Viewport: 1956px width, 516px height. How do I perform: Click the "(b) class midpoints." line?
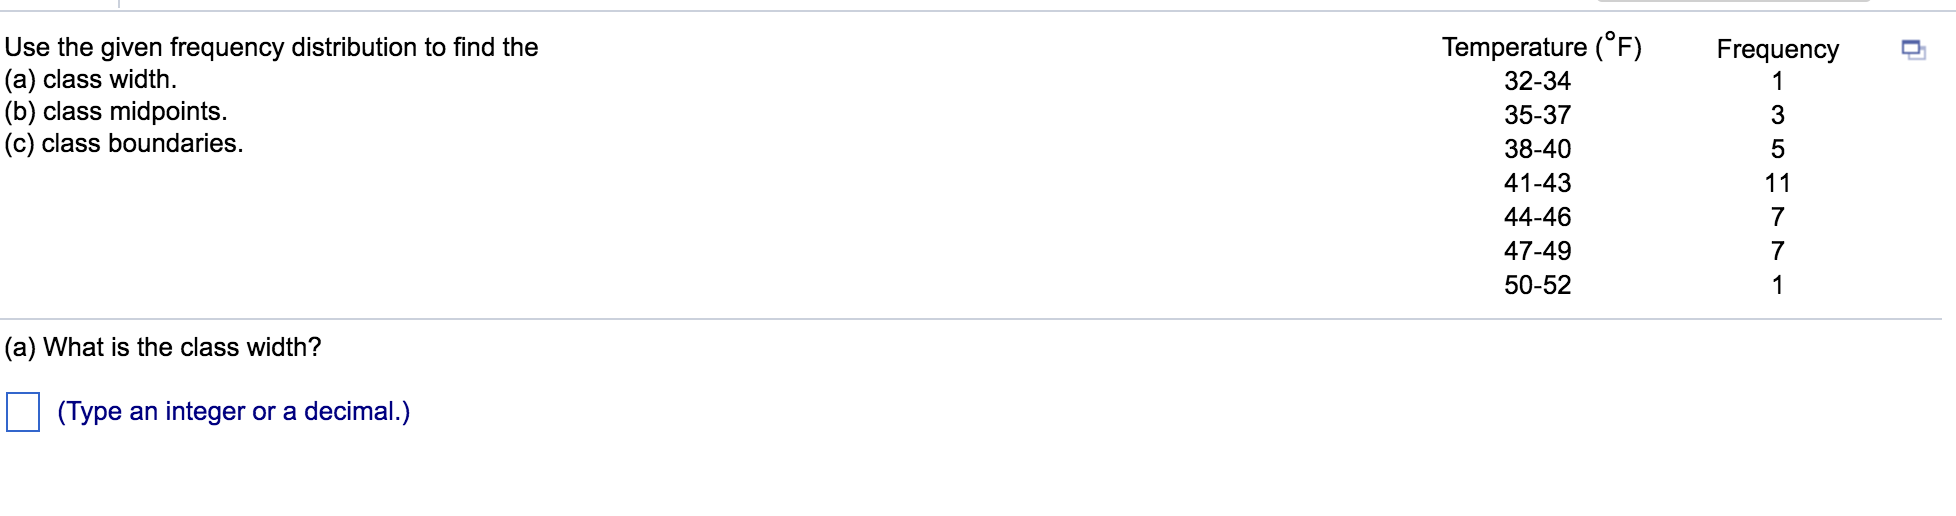116,111
